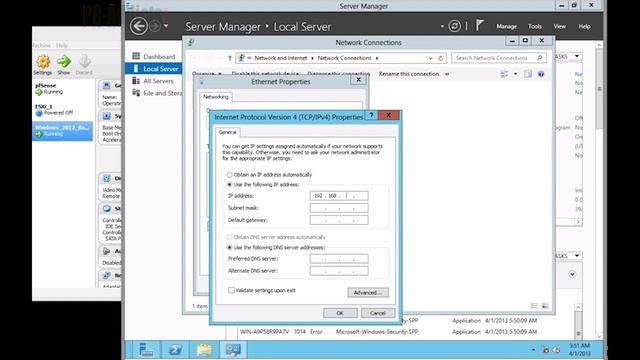Select 'Obtain an IP address automatically'

[229, 175]
